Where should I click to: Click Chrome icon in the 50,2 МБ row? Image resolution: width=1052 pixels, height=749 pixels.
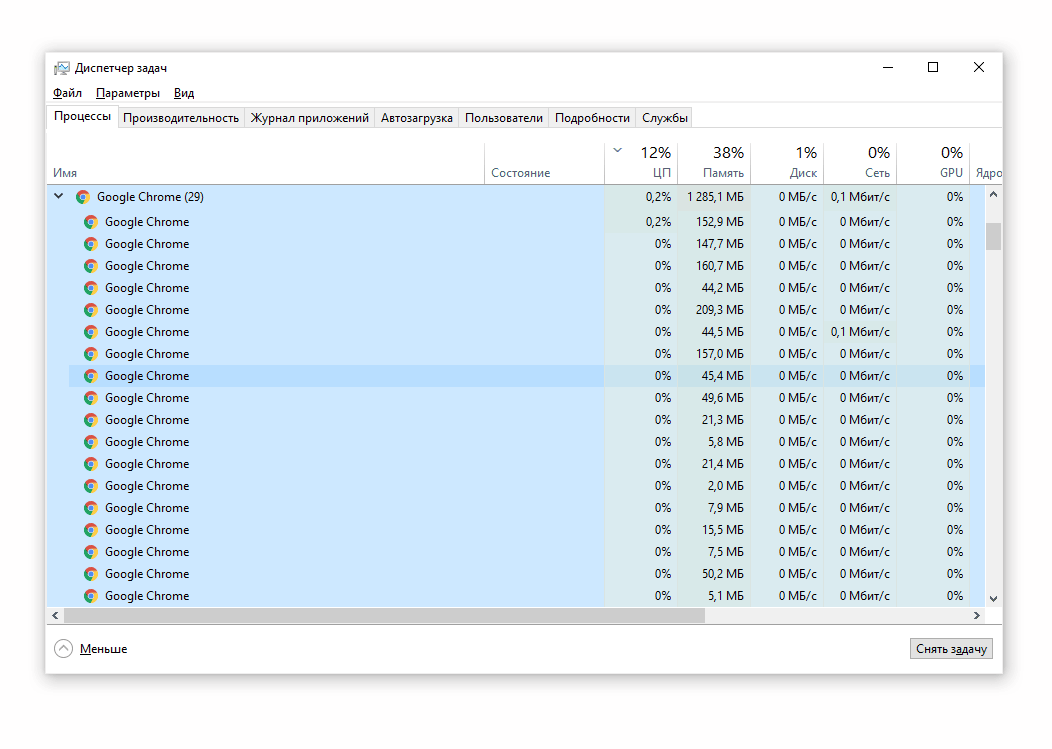pyautogui.click(x=91, y=574)
